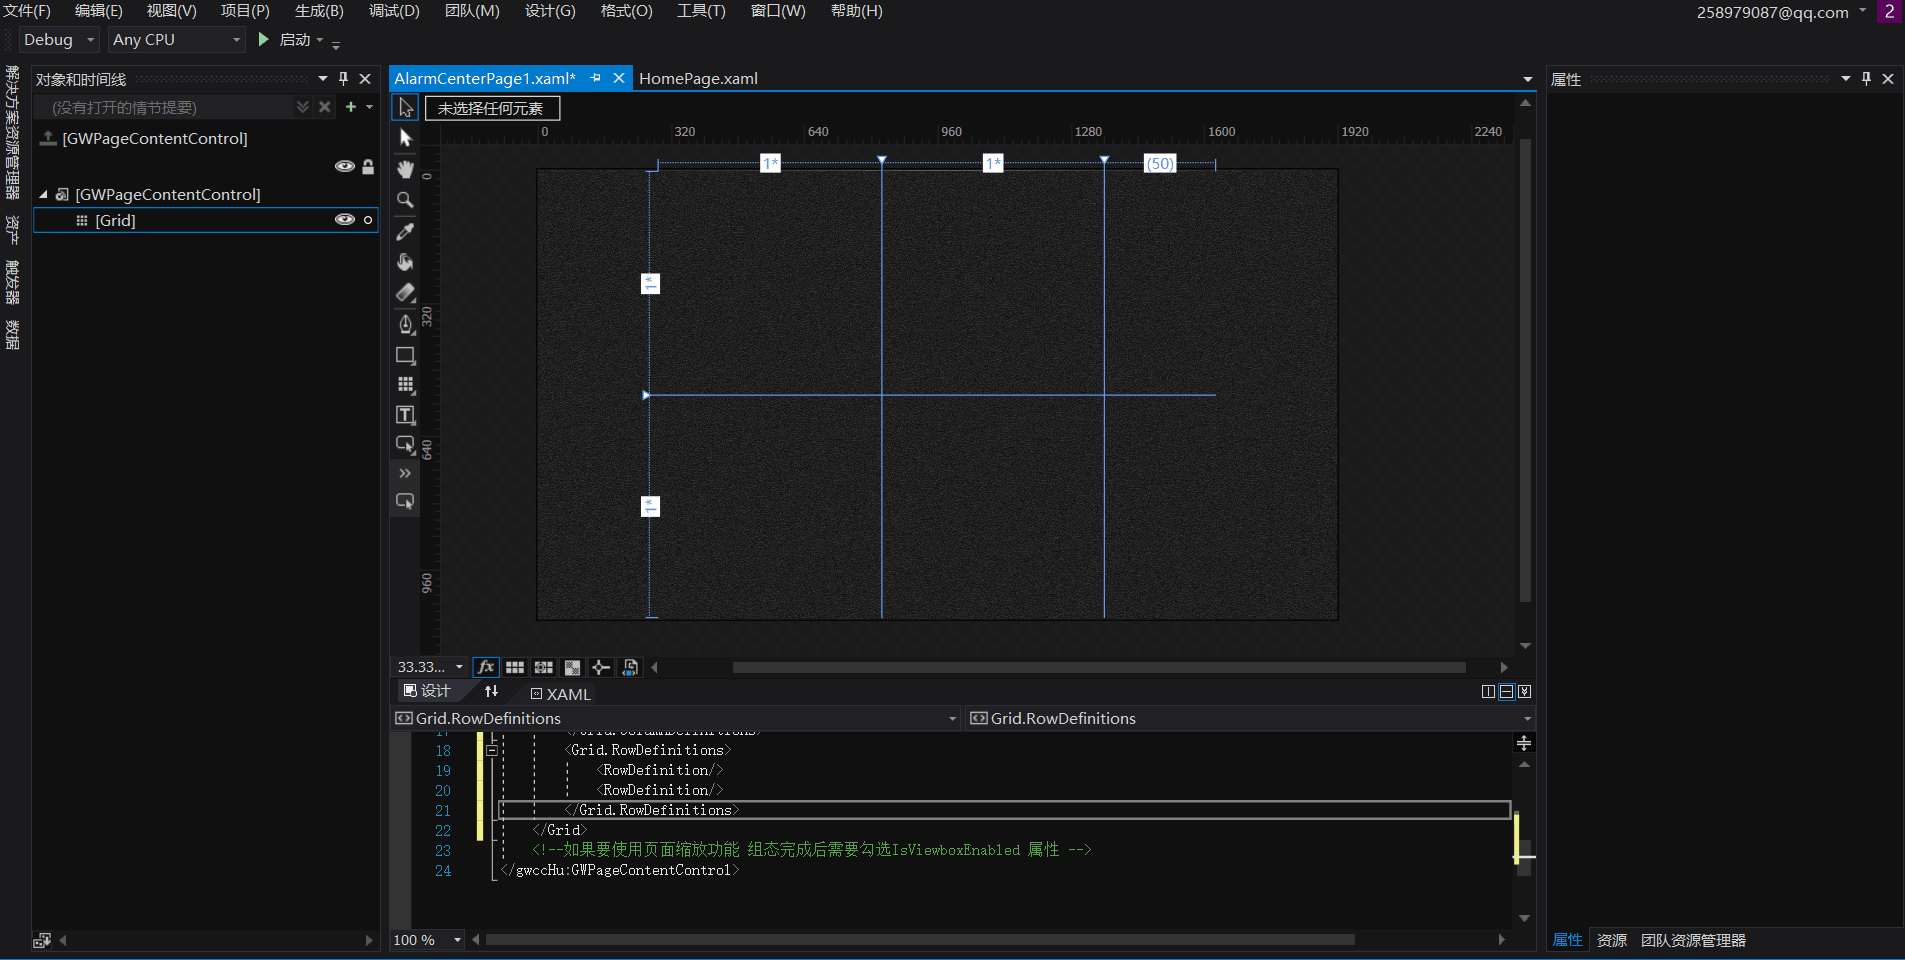1905x960 pixels.
Task: Open the Debug configuration dropdown
Action: coord(59,40)
